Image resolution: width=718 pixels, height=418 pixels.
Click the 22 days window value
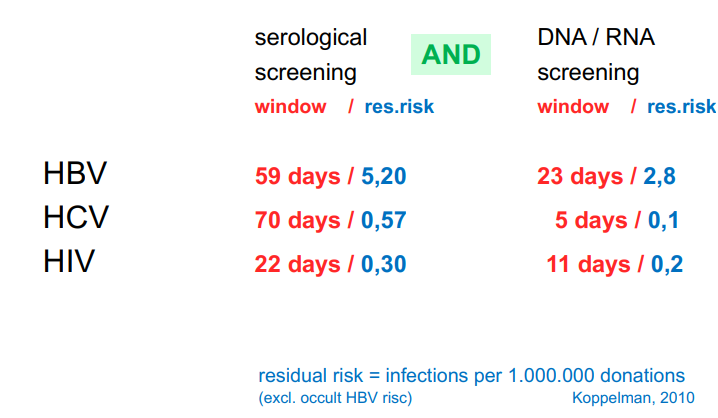tap(297, 265)
